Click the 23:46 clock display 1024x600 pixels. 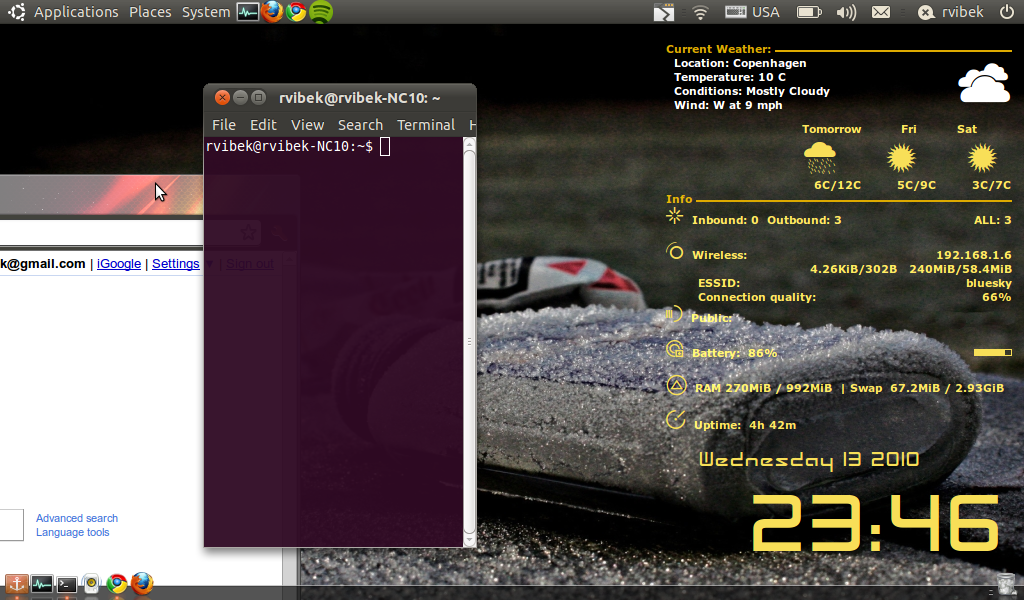pos(876,523)
